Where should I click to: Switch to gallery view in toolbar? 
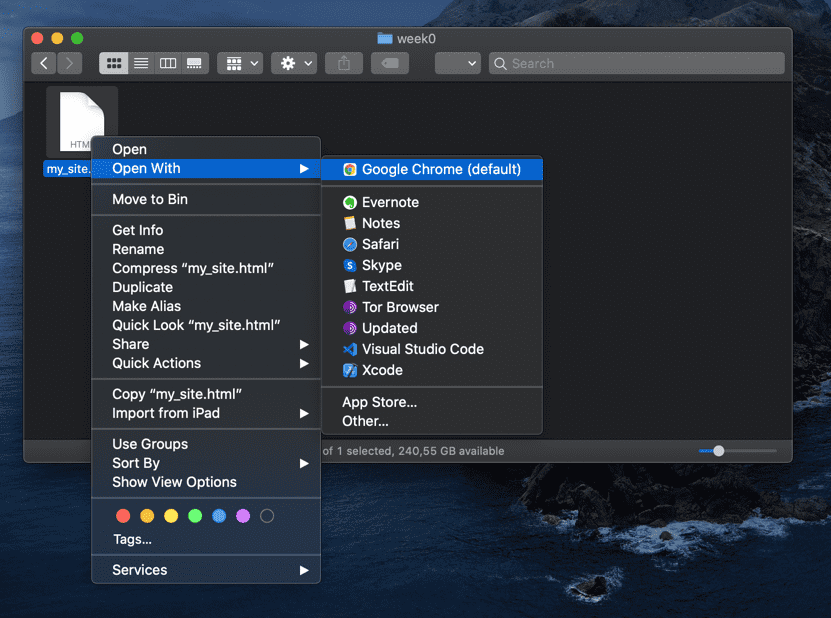[195, 64]
